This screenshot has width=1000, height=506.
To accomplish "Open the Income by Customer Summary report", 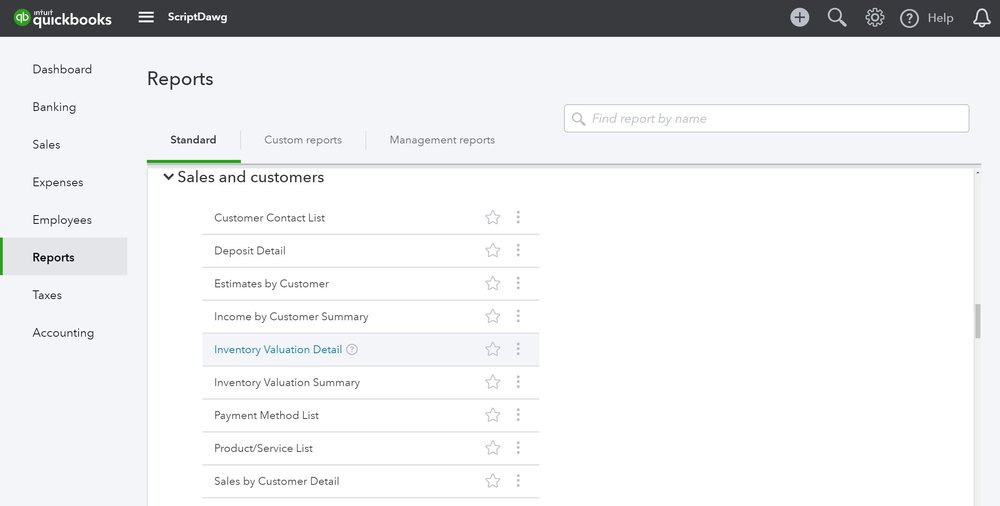I will click(x=291, y=316).
